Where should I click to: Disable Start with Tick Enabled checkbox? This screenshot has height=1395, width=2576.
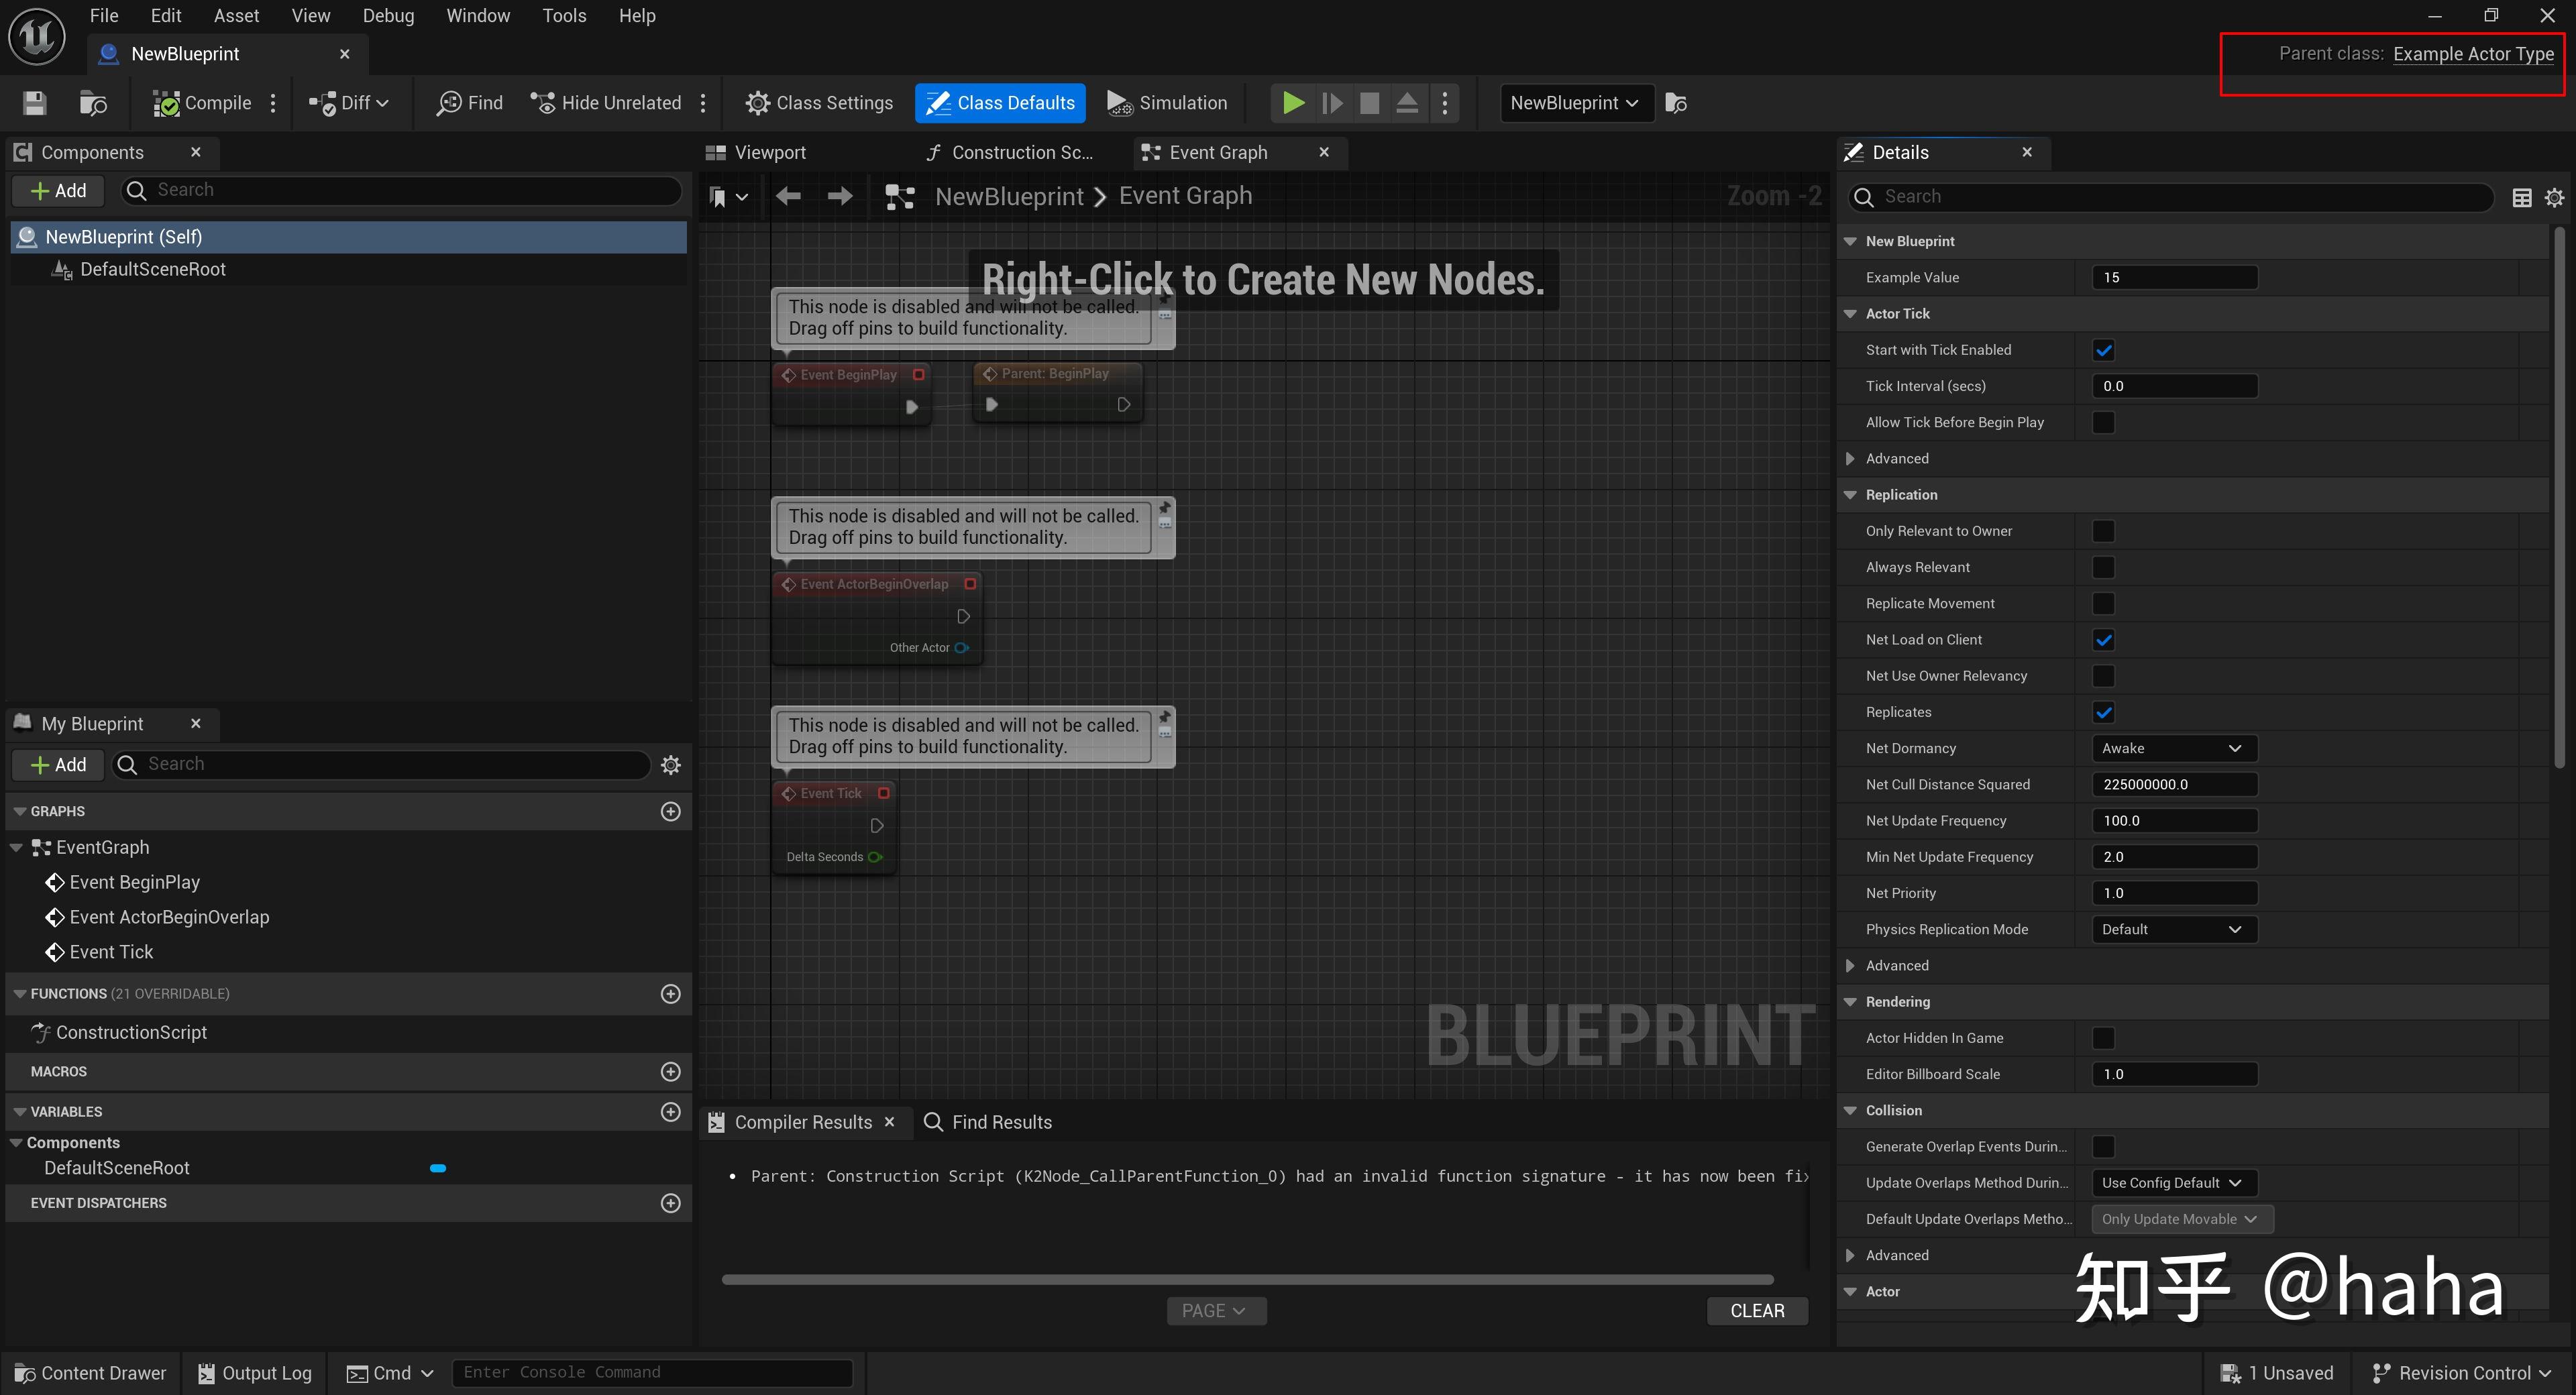(x=2103, y=350)
